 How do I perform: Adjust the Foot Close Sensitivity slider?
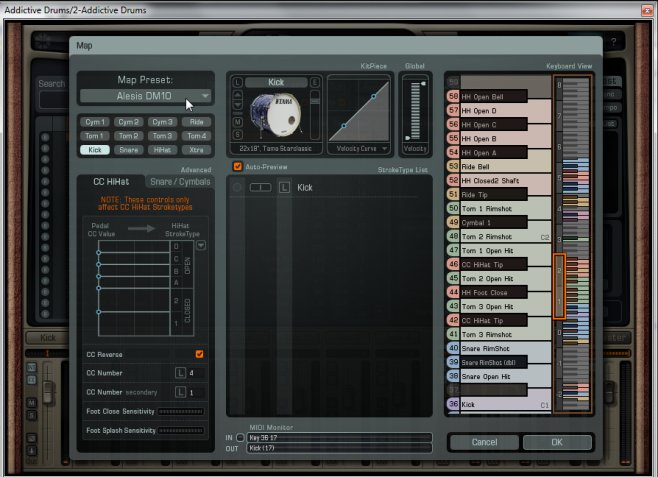181,412
